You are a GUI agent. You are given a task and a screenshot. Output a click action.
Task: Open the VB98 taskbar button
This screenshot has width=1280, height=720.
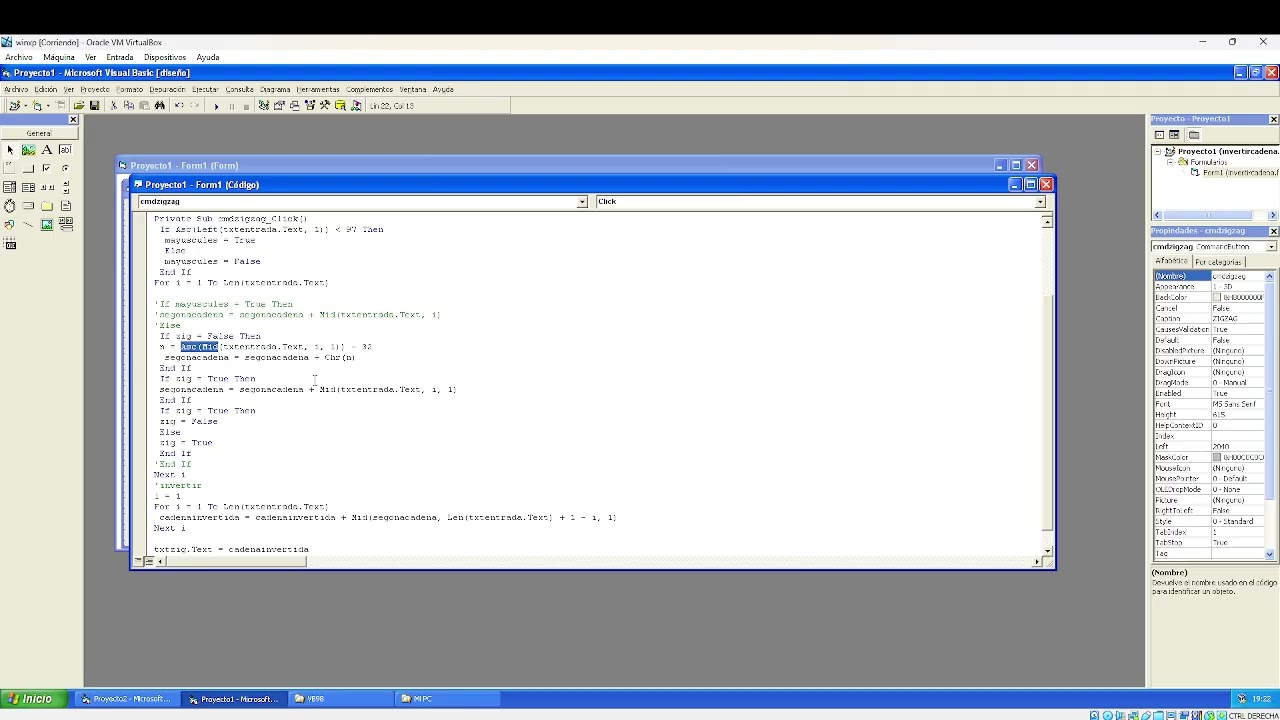click(339, 699)
